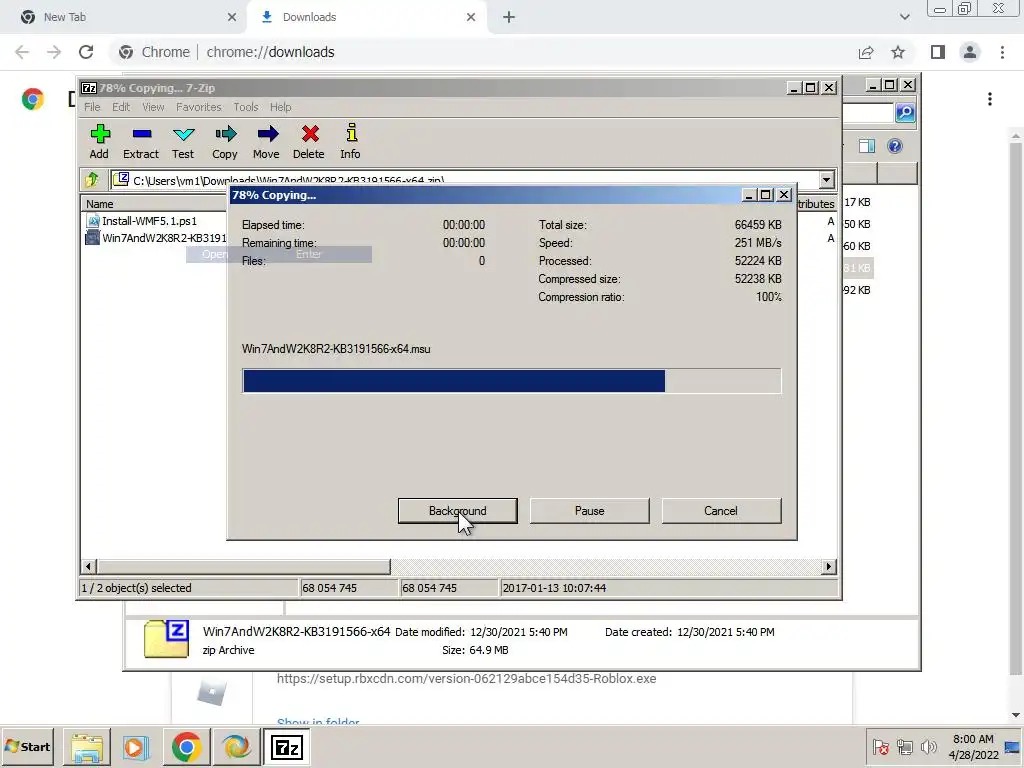
Task: Click the Chrome back arrow
Action: (x=22, y=52)
